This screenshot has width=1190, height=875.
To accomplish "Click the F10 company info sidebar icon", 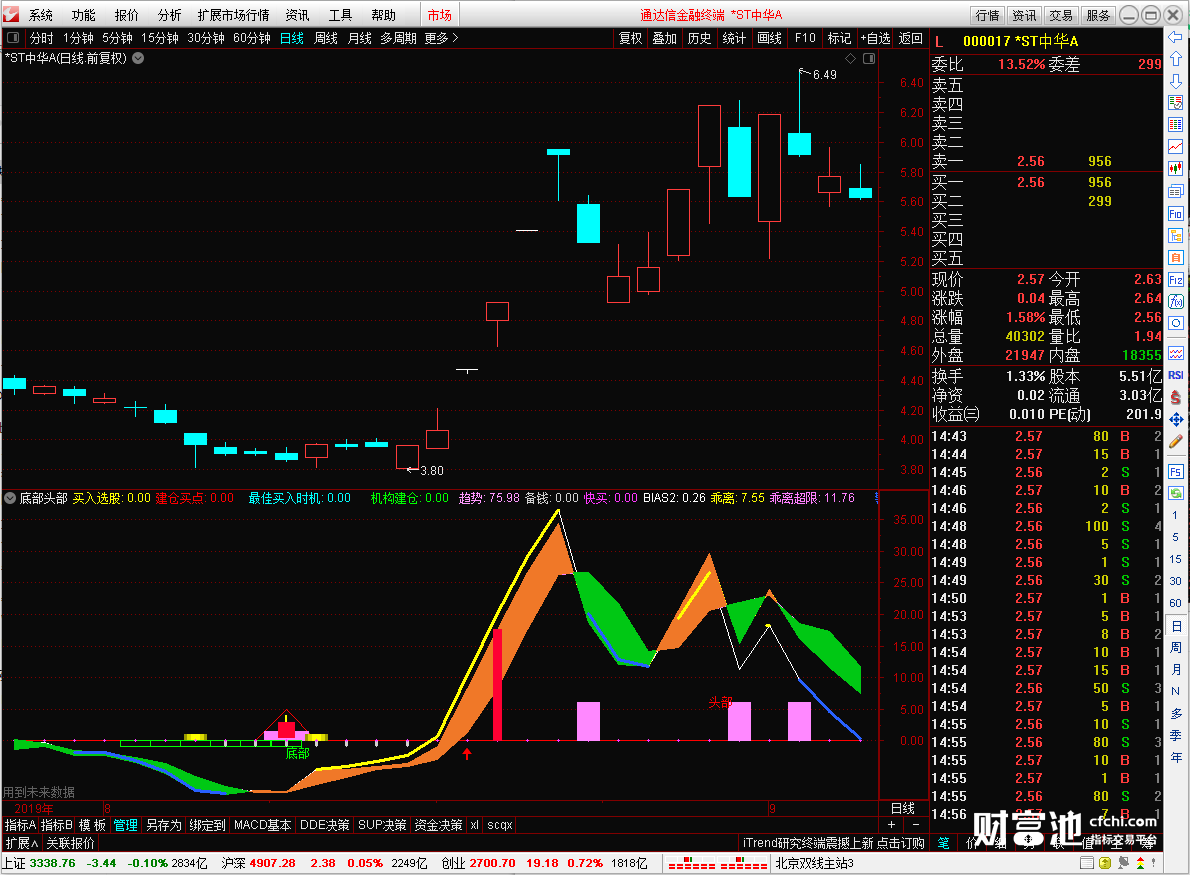I will (1176, 214).
